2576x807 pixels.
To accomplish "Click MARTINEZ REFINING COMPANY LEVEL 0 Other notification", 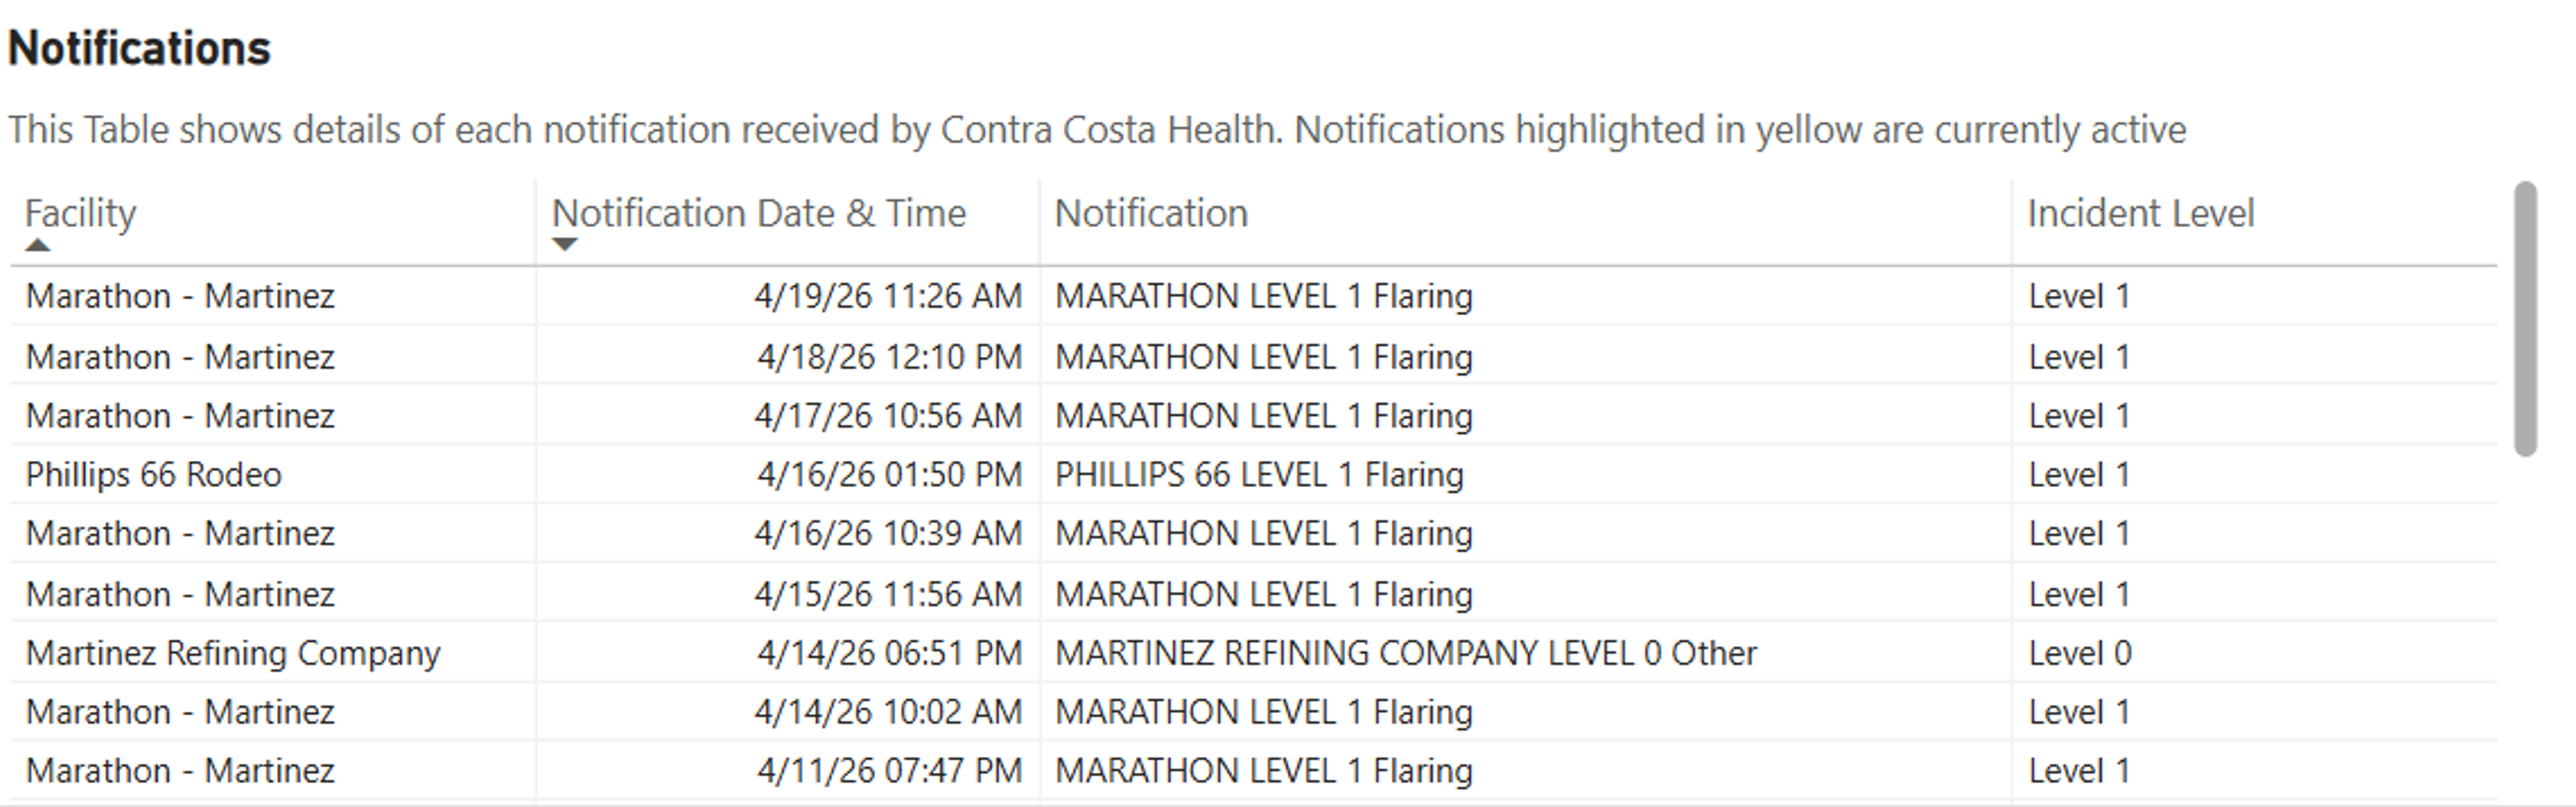I will tap(1405, 653).
